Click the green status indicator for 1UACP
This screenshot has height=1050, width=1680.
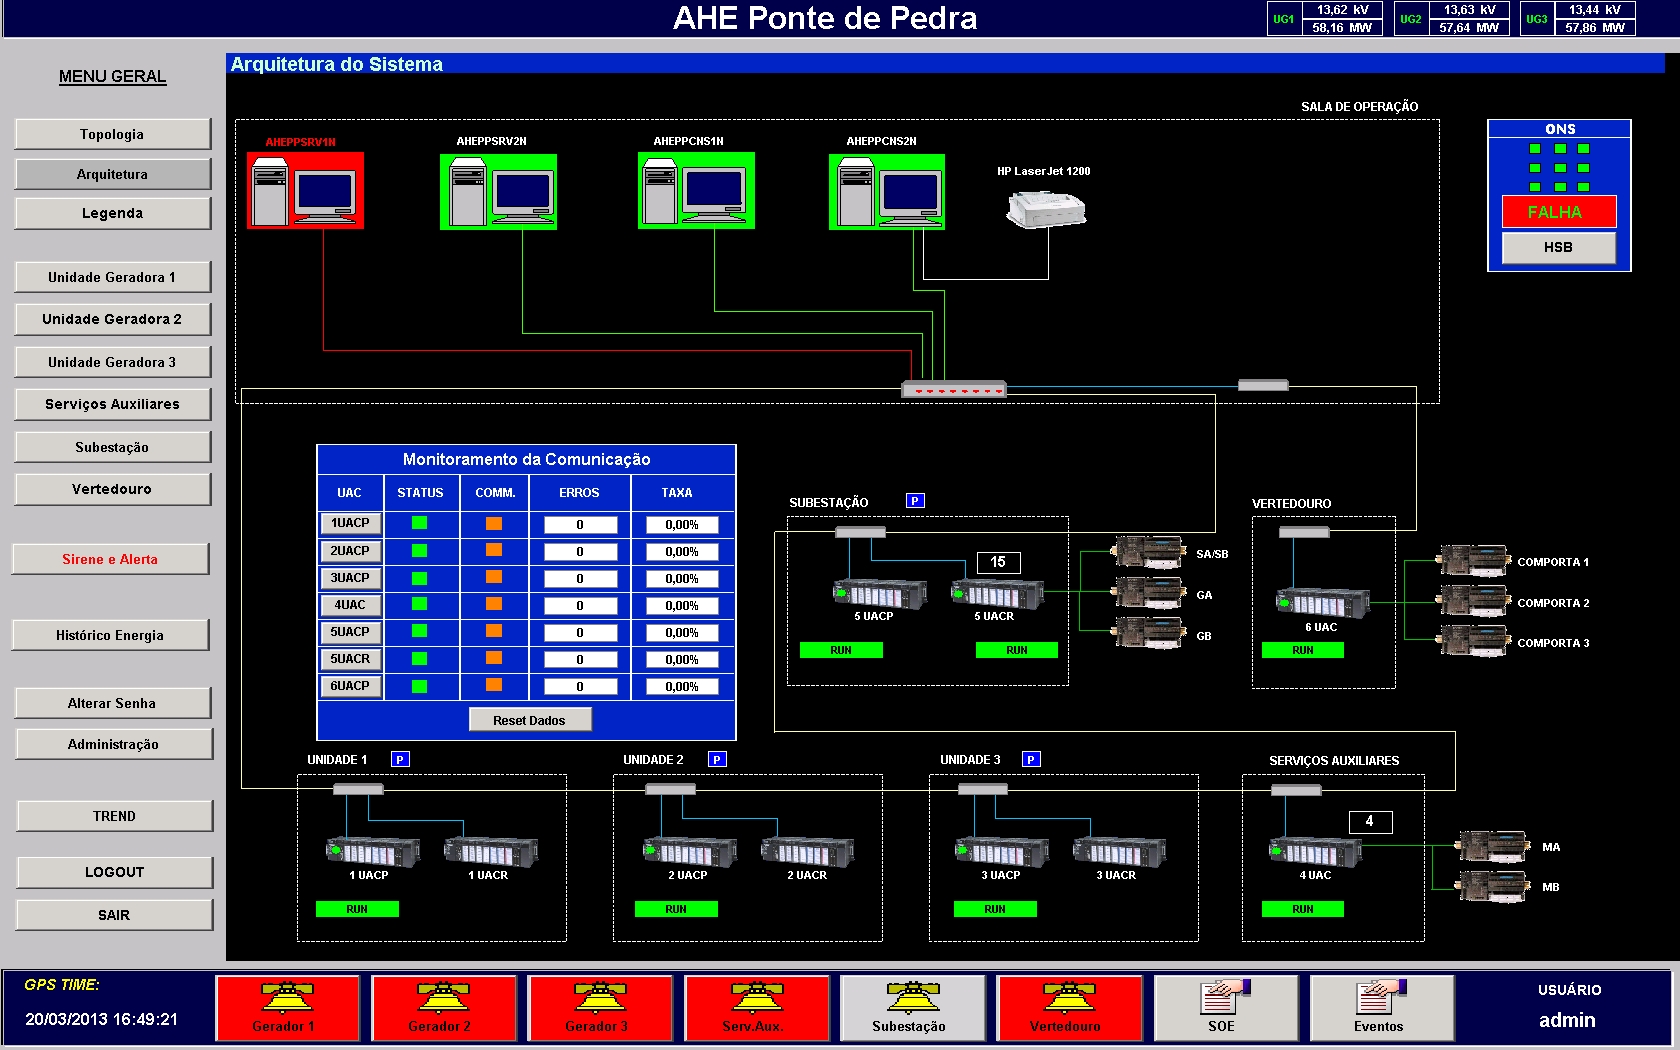[419, 523]
